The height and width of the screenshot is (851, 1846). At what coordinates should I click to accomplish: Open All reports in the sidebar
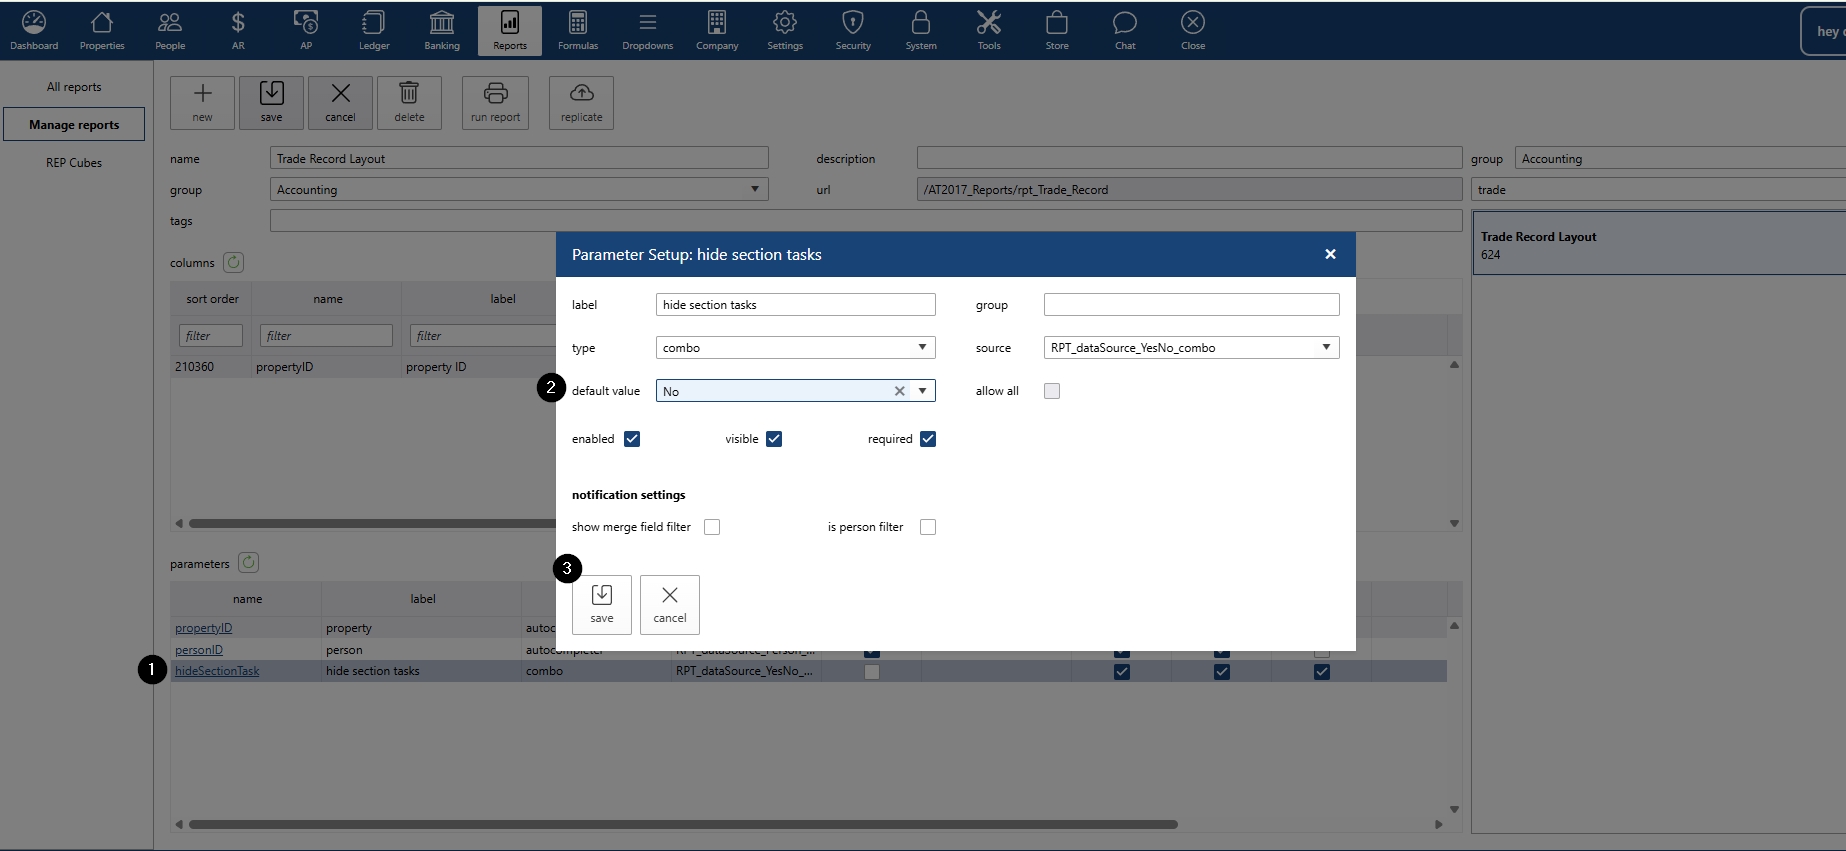74,87
